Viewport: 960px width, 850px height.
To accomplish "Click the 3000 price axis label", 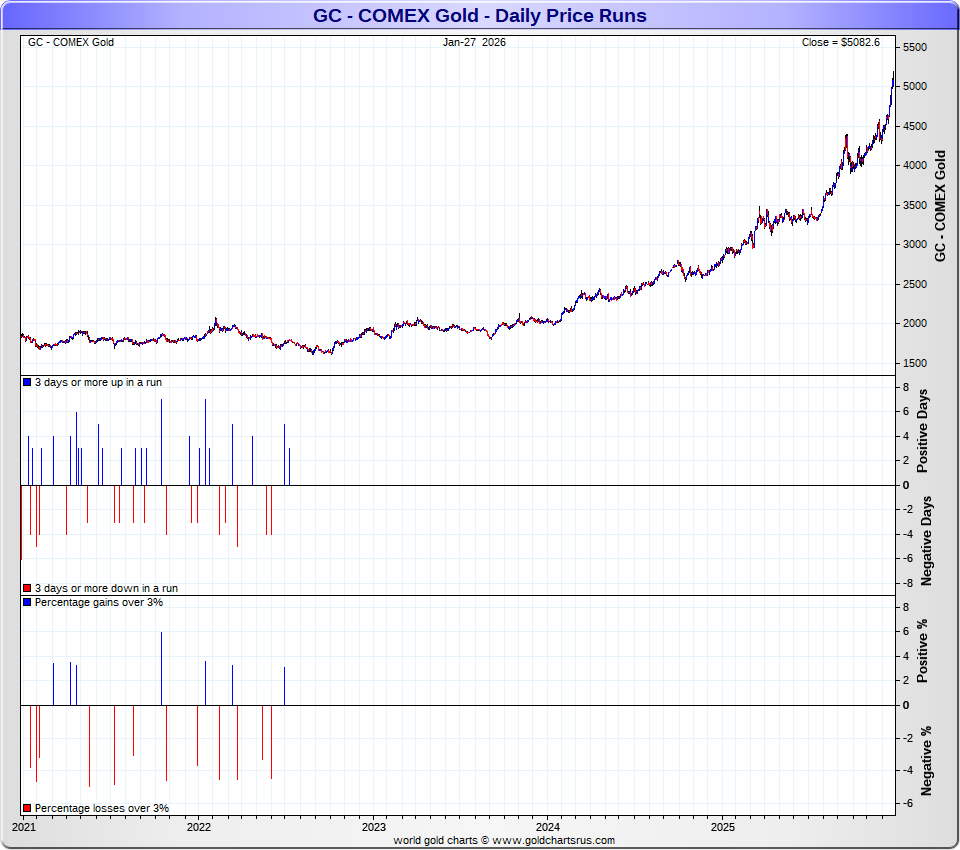I will (x=915, y=244).
